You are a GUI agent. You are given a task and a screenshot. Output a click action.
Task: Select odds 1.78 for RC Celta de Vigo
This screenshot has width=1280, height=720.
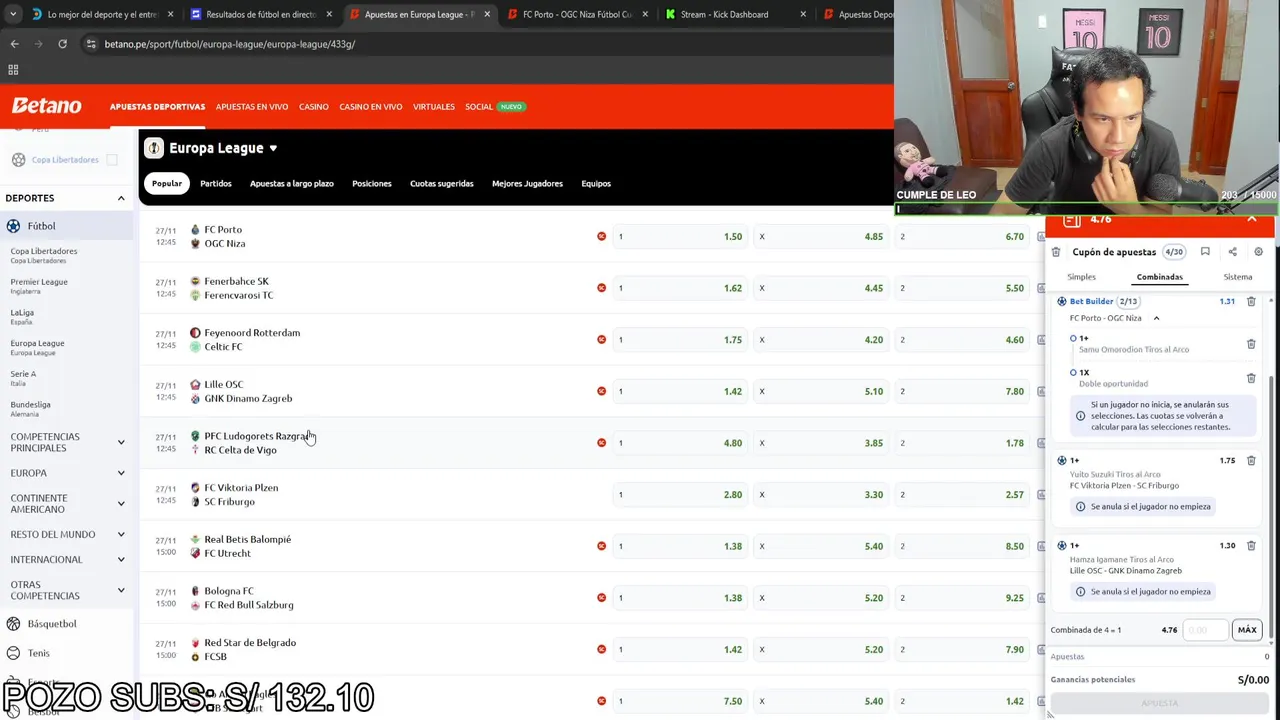click(x=962, y=443)
